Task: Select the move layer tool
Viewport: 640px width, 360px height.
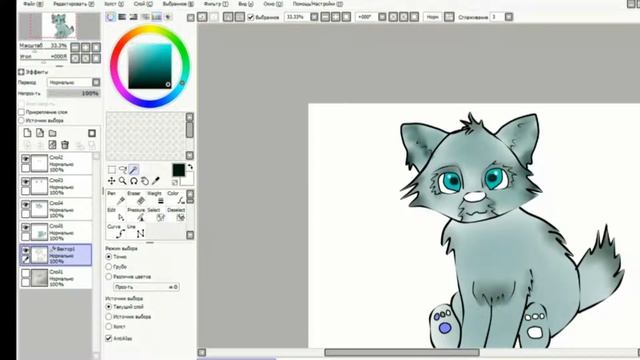Action: pyautogui.click(x=111, y=181)
